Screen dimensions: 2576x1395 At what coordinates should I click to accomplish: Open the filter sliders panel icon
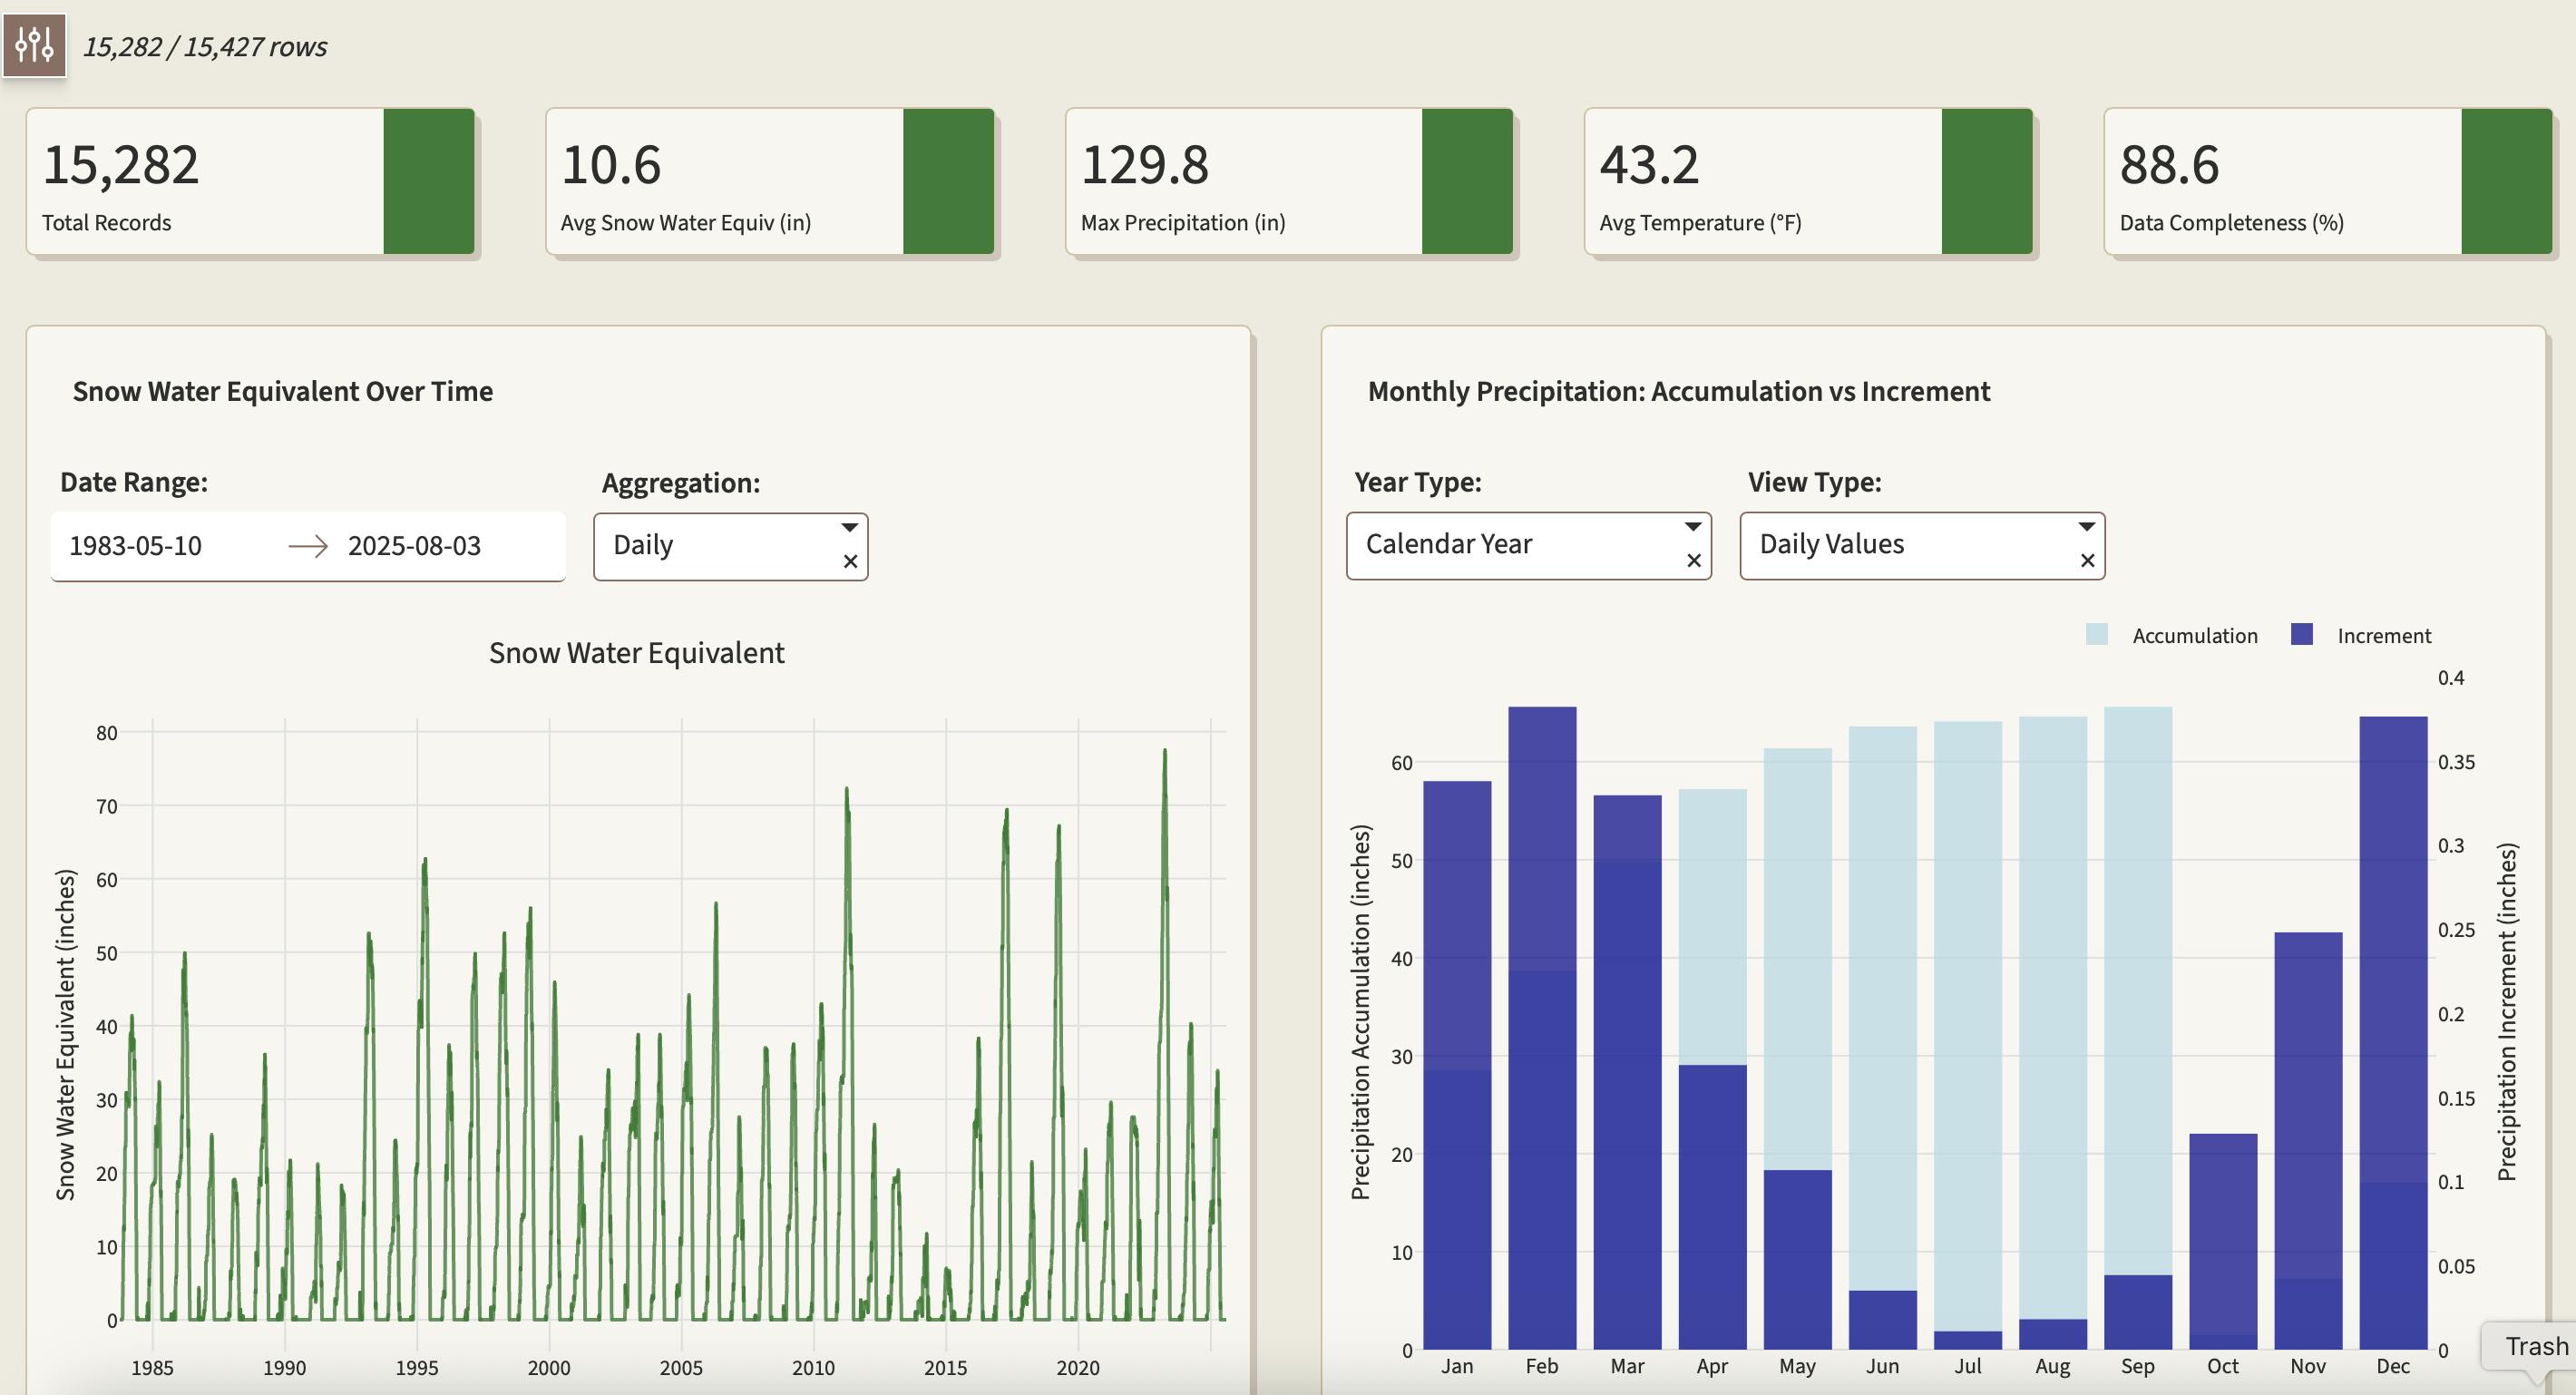pos(35,45)
